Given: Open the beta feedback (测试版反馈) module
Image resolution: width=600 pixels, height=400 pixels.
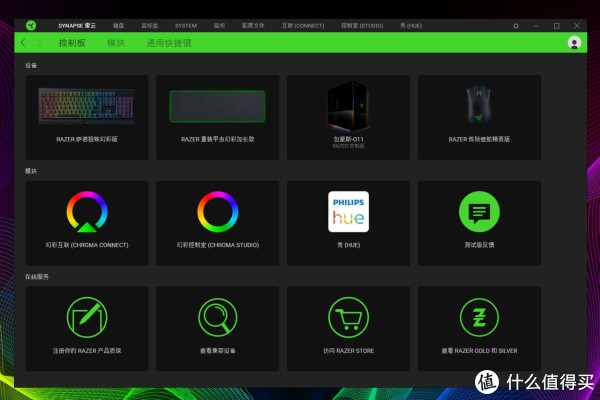Looking at the screenshot, I should (479, 223).
